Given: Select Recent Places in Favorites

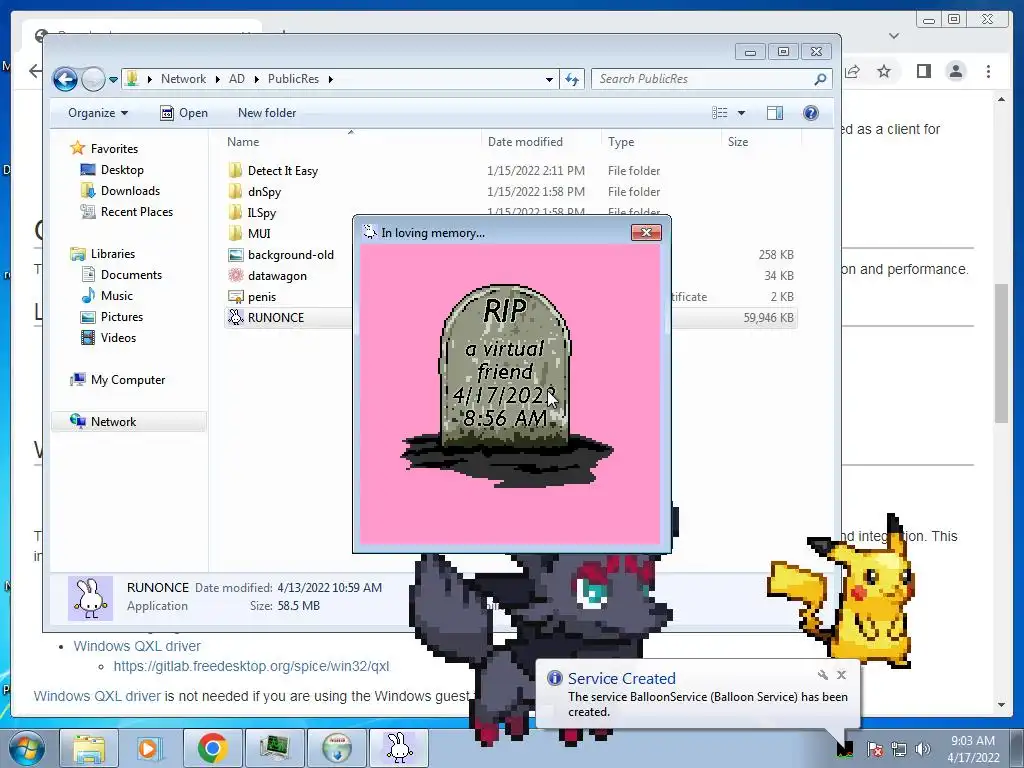Looking at the screenshot, I should (127, 212).
